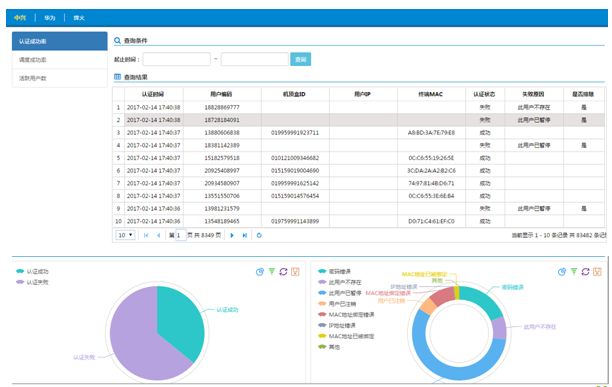
Task: Sort by 用户编码 column header
Action: pos(222,94)
